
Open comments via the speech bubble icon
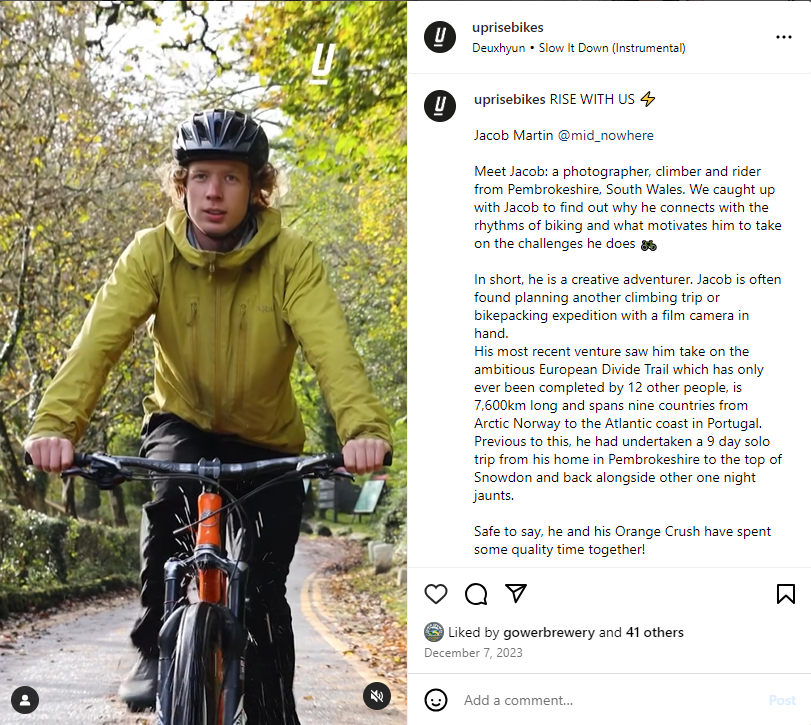(476, 594)
